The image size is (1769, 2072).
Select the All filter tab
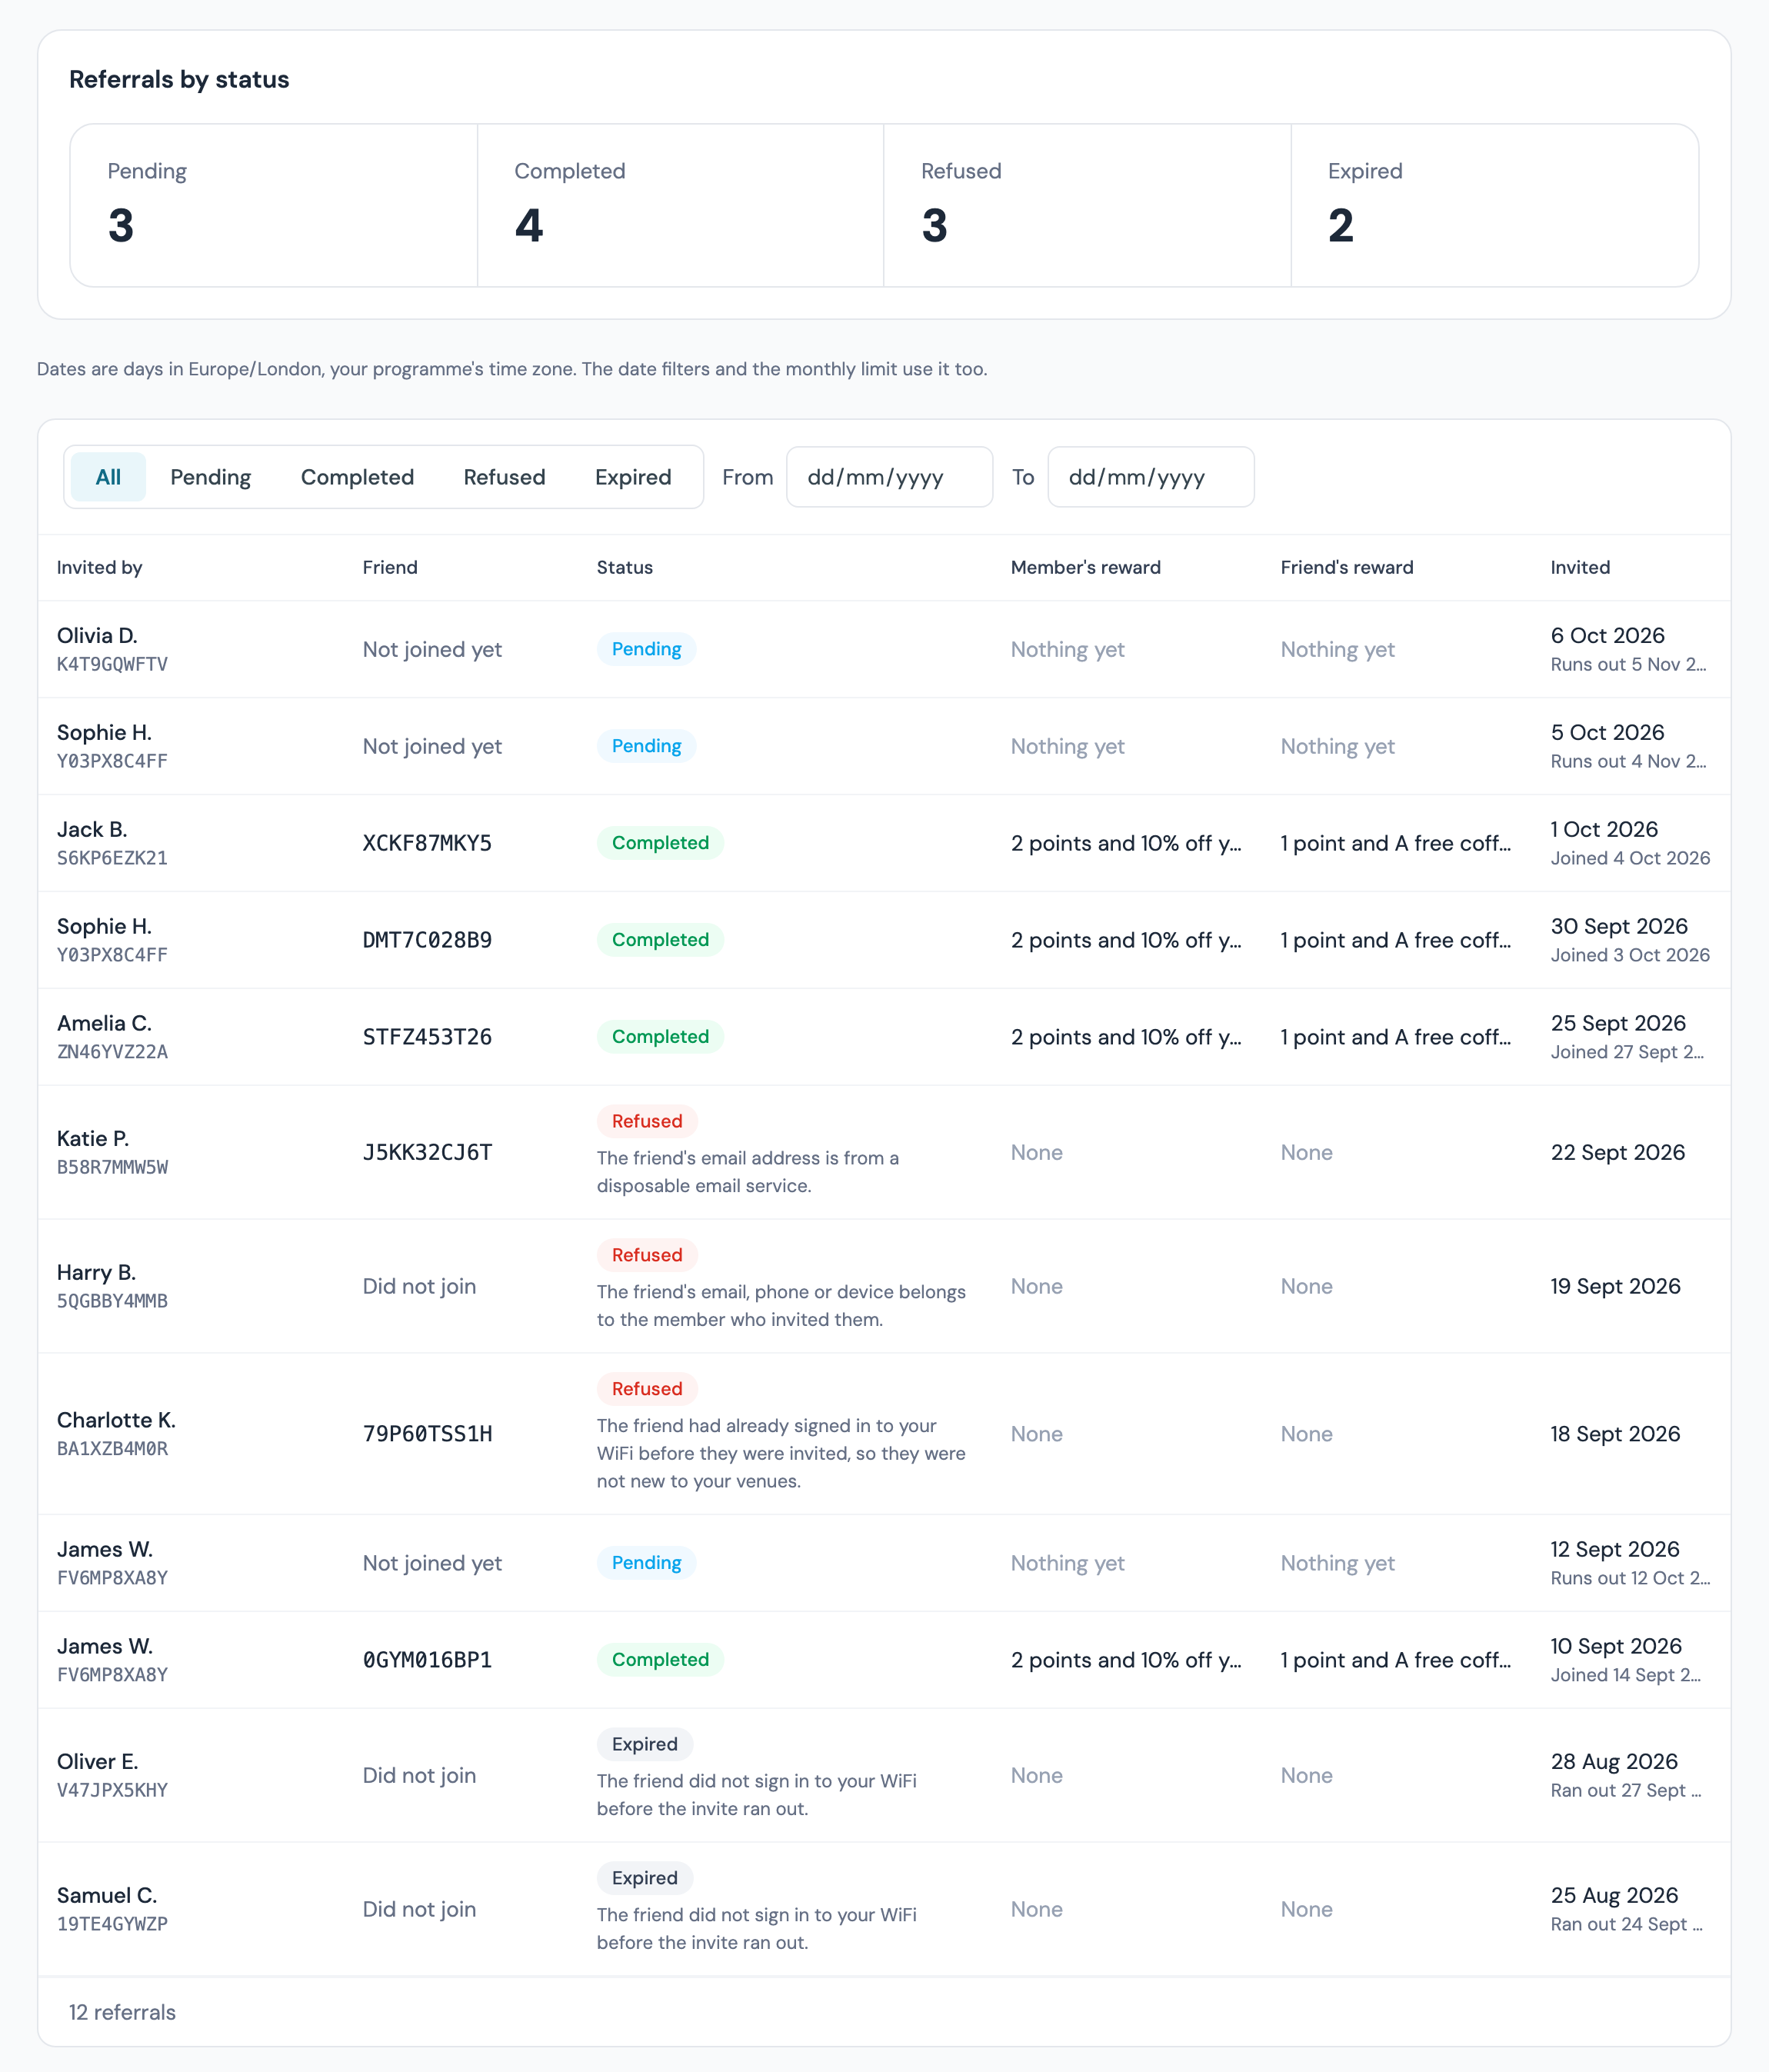click(108, 477)
